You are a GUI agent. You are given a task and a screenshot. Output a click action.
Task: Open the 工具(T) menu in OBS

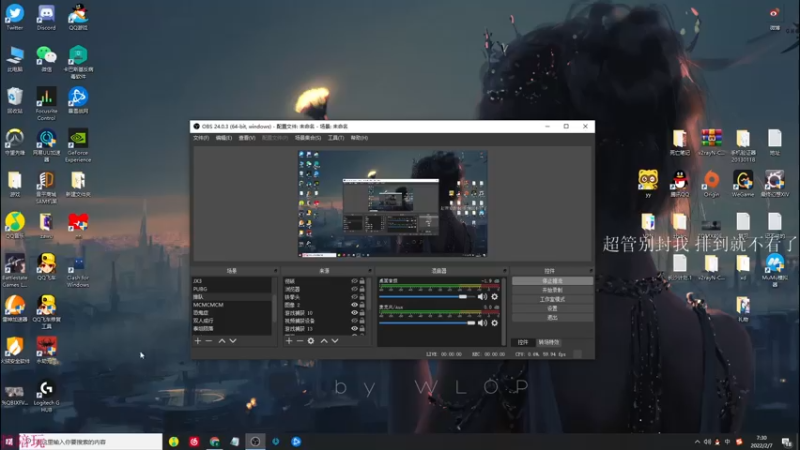(336, 138)
